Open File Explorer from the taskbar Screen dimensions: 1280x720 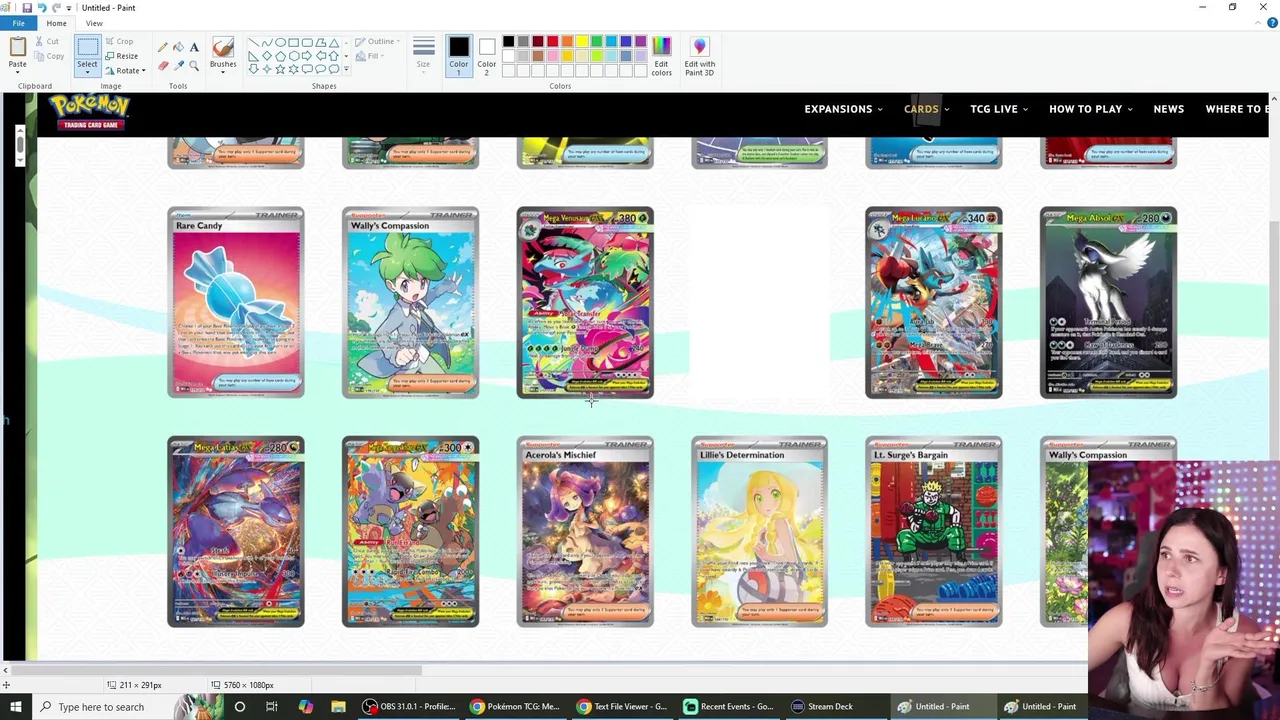coord(338,707)
